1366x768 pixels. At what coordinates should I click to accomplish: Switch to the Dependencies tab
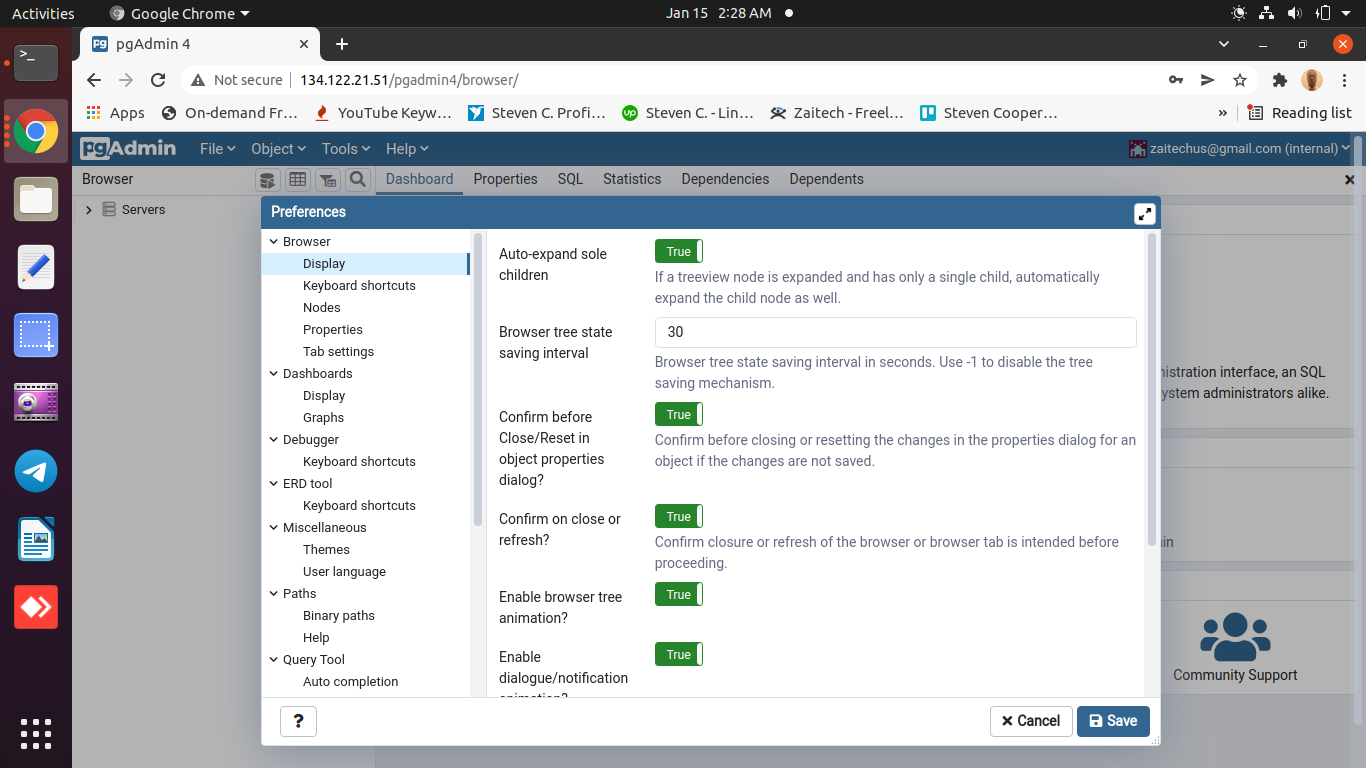coord(725,179)
